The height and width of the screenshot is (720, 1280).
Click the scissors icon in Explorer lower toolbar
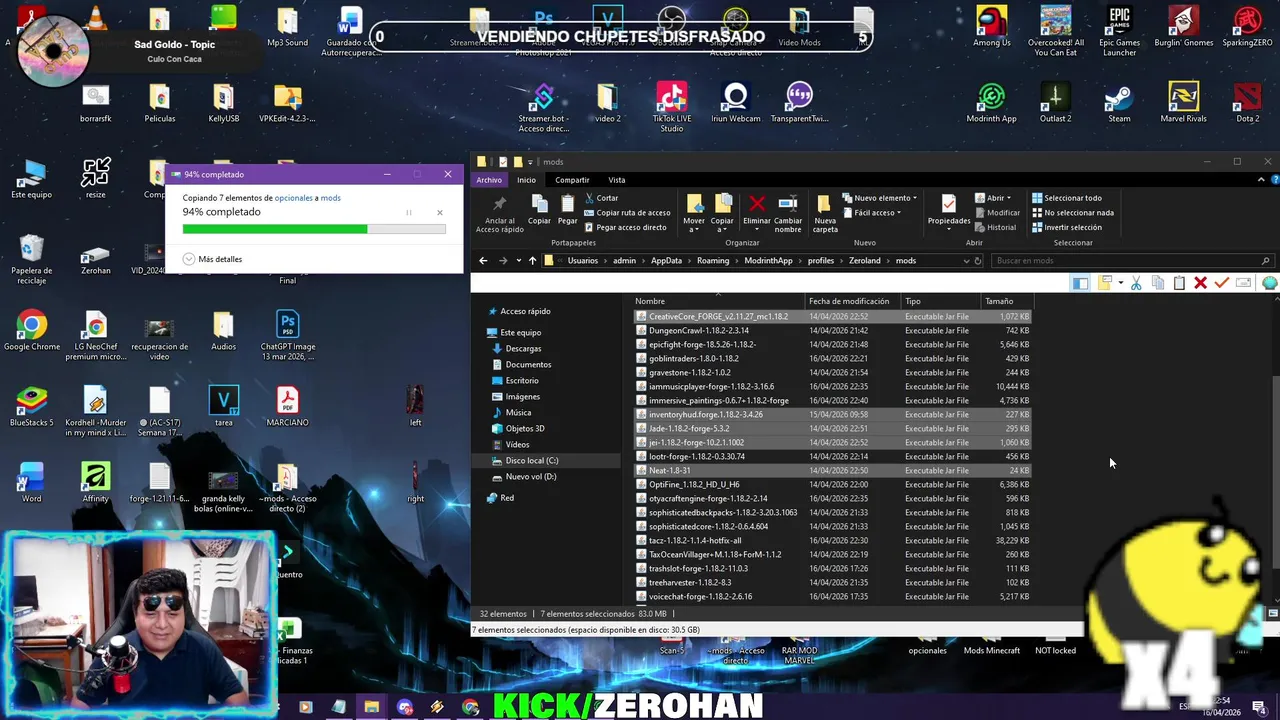pos(1135,284)
